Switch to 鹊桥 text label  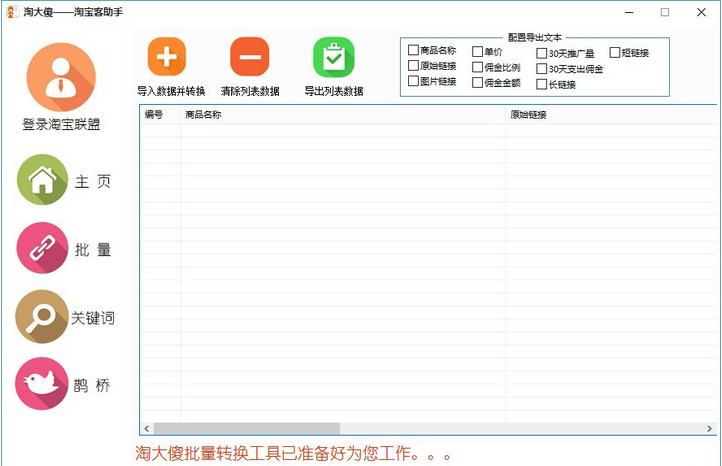coord(92,385)
